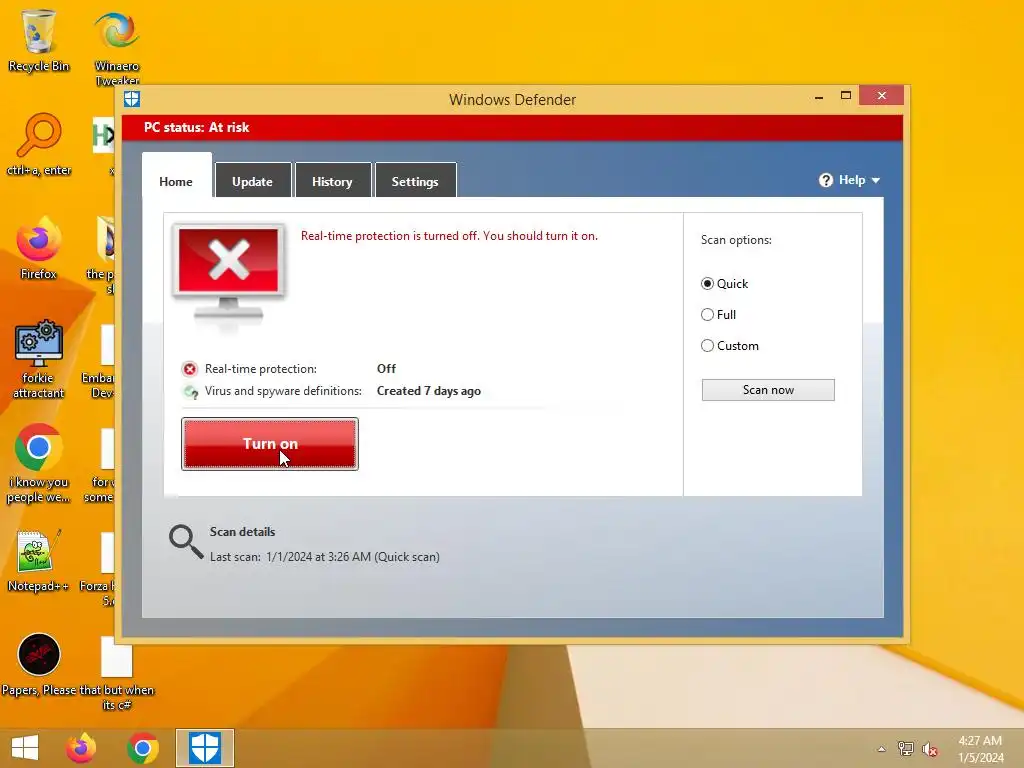Click the 'Off' real-time protection value

pyautogui.click(x=387, y=369)
